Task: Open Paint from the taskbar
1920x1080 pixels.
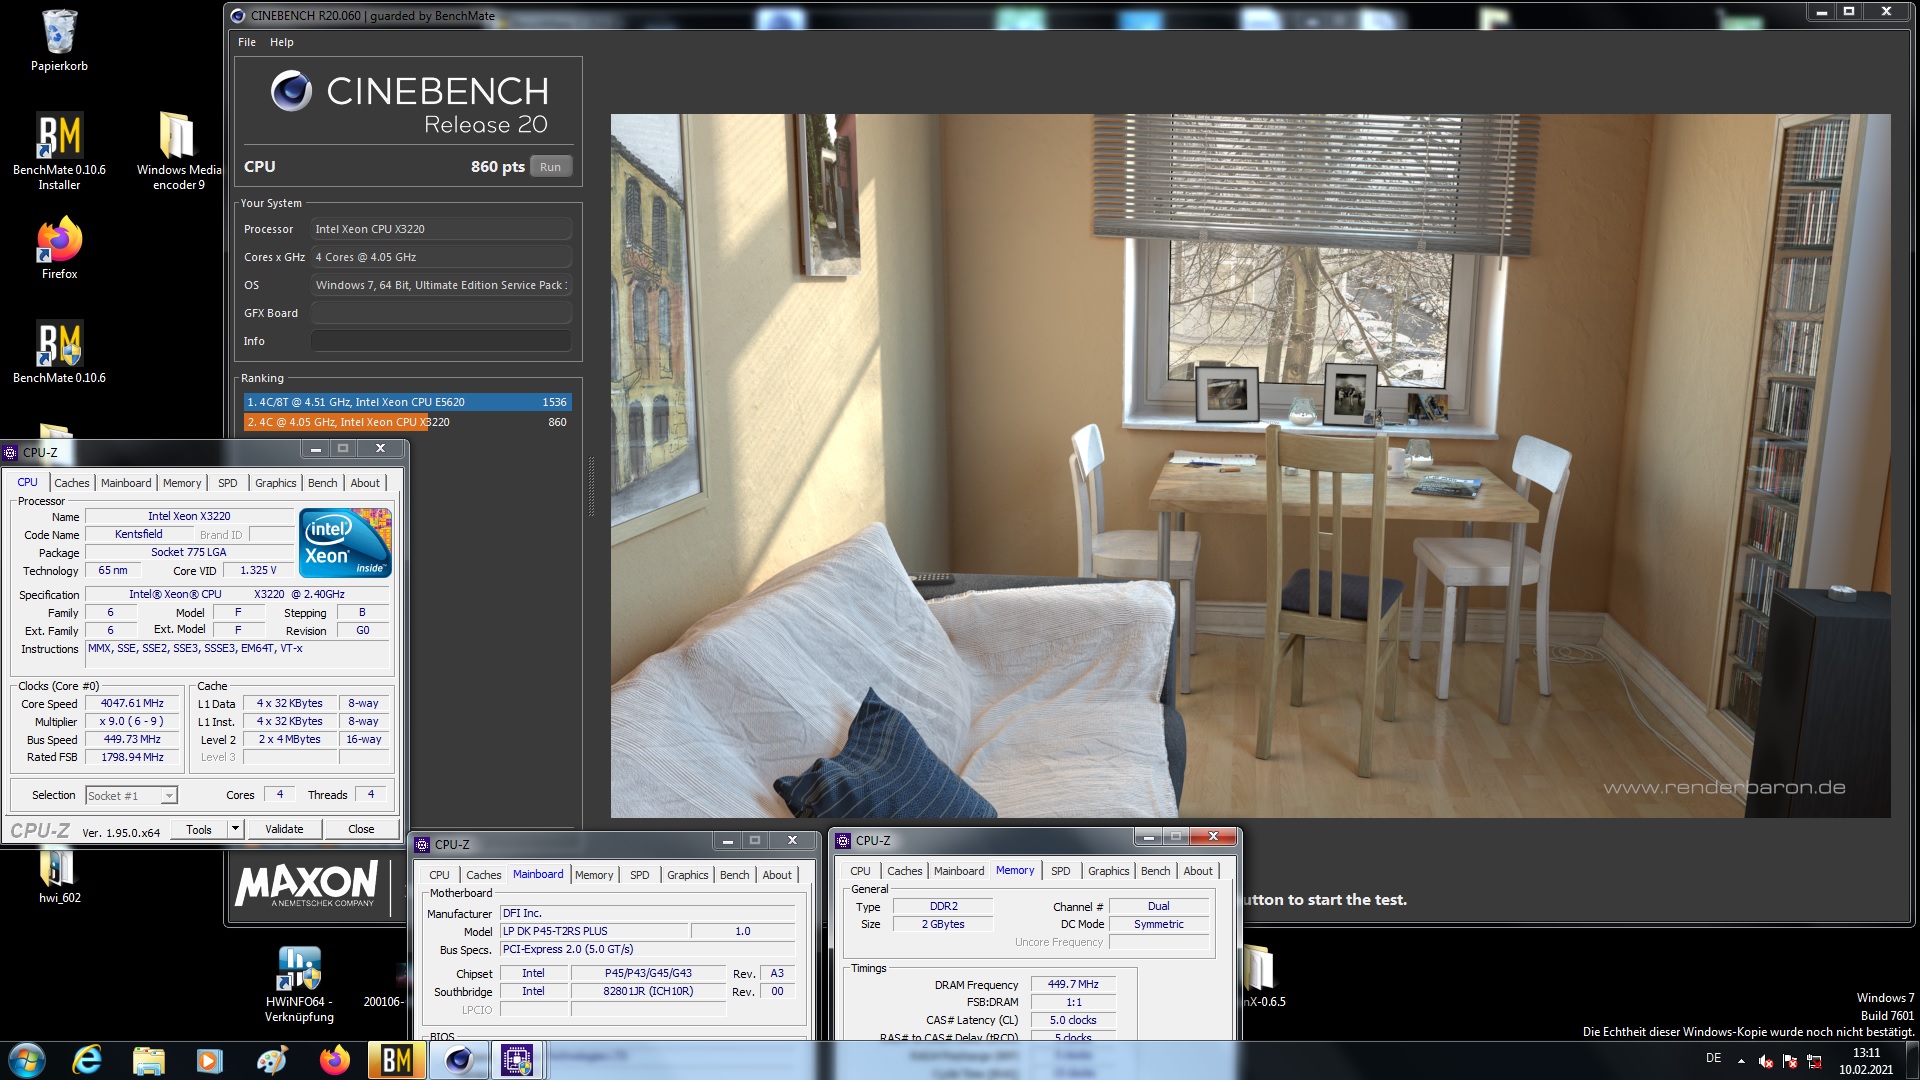Action: point(272,1060)
